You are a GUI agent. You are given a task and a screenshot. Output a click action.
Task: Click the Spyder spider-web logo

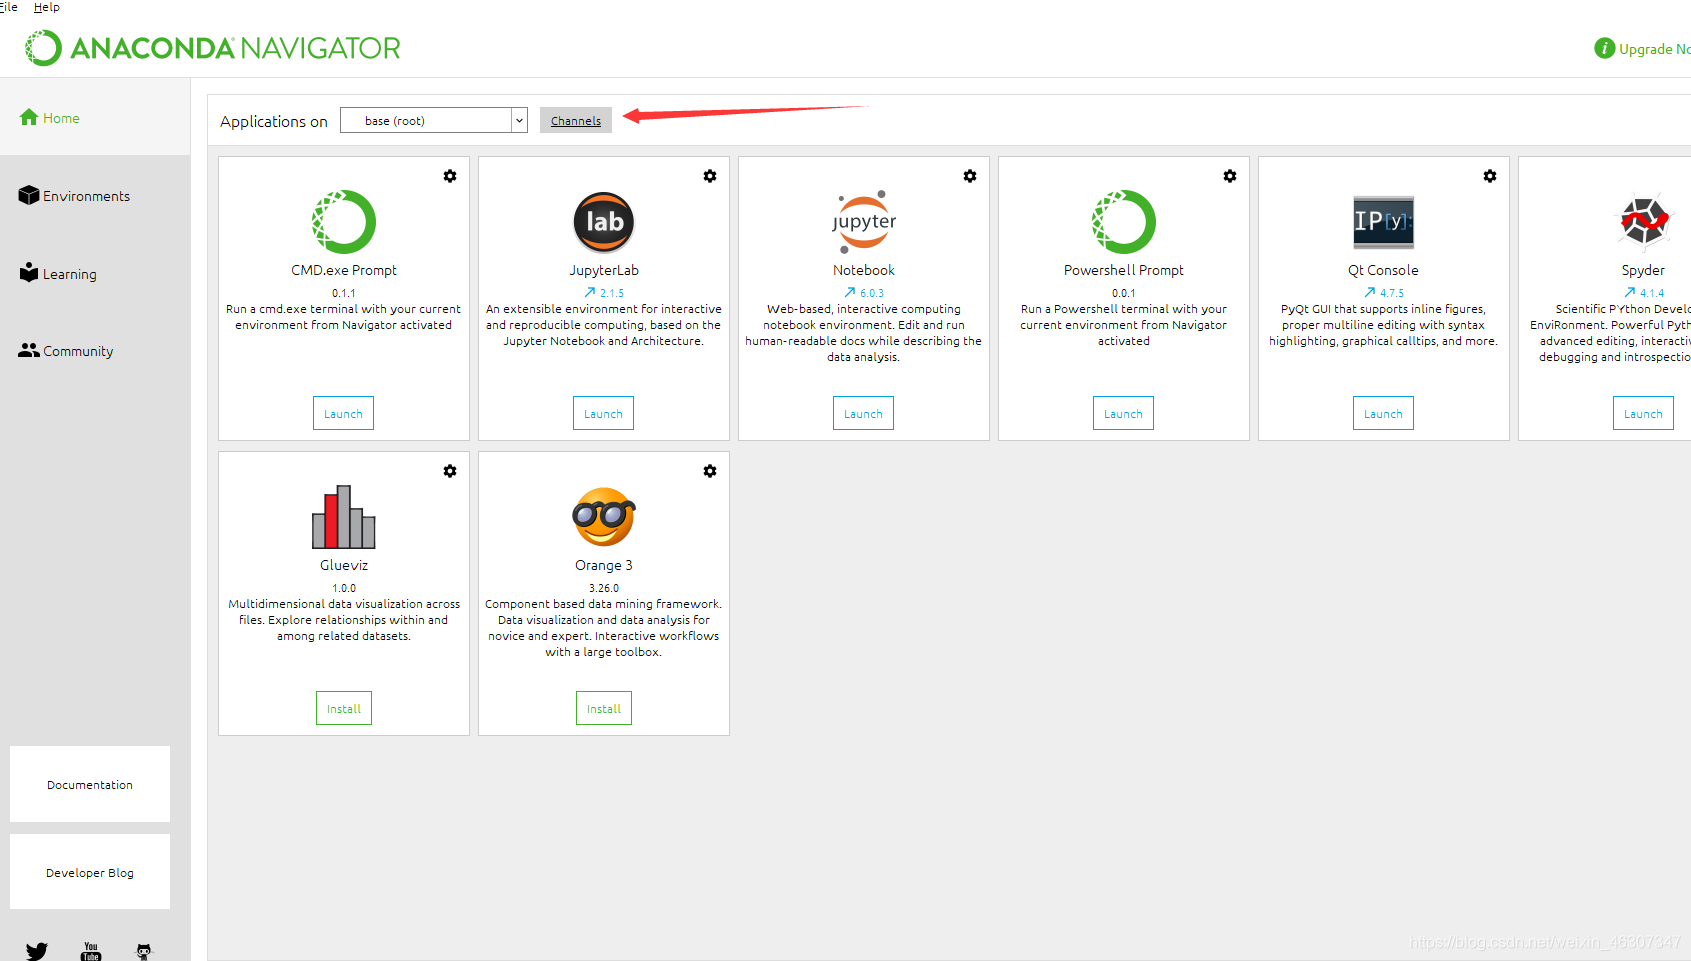pos(1644,221)
